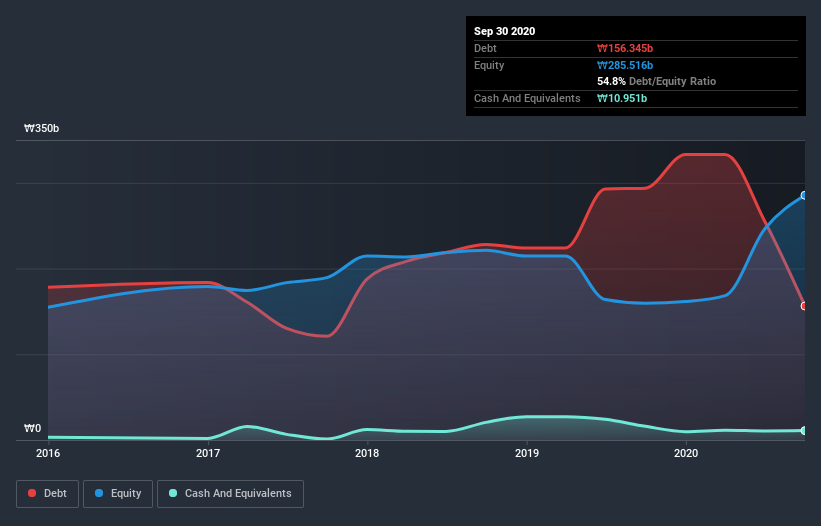Click the Sep 30 2020 tooltip date
Image resolution: width=821 pixels, height=526 pixels.
504,31
